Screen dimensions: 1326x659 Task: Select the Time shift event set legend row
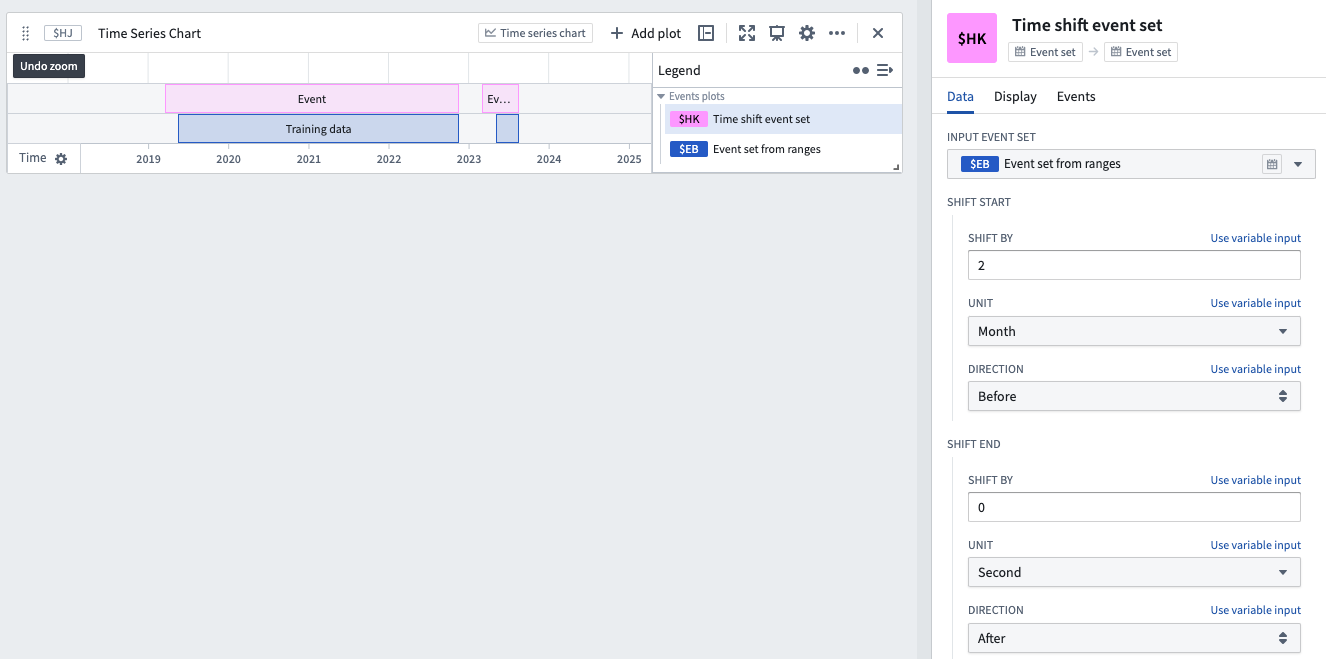pyautogui.click(x=783, y=119)
